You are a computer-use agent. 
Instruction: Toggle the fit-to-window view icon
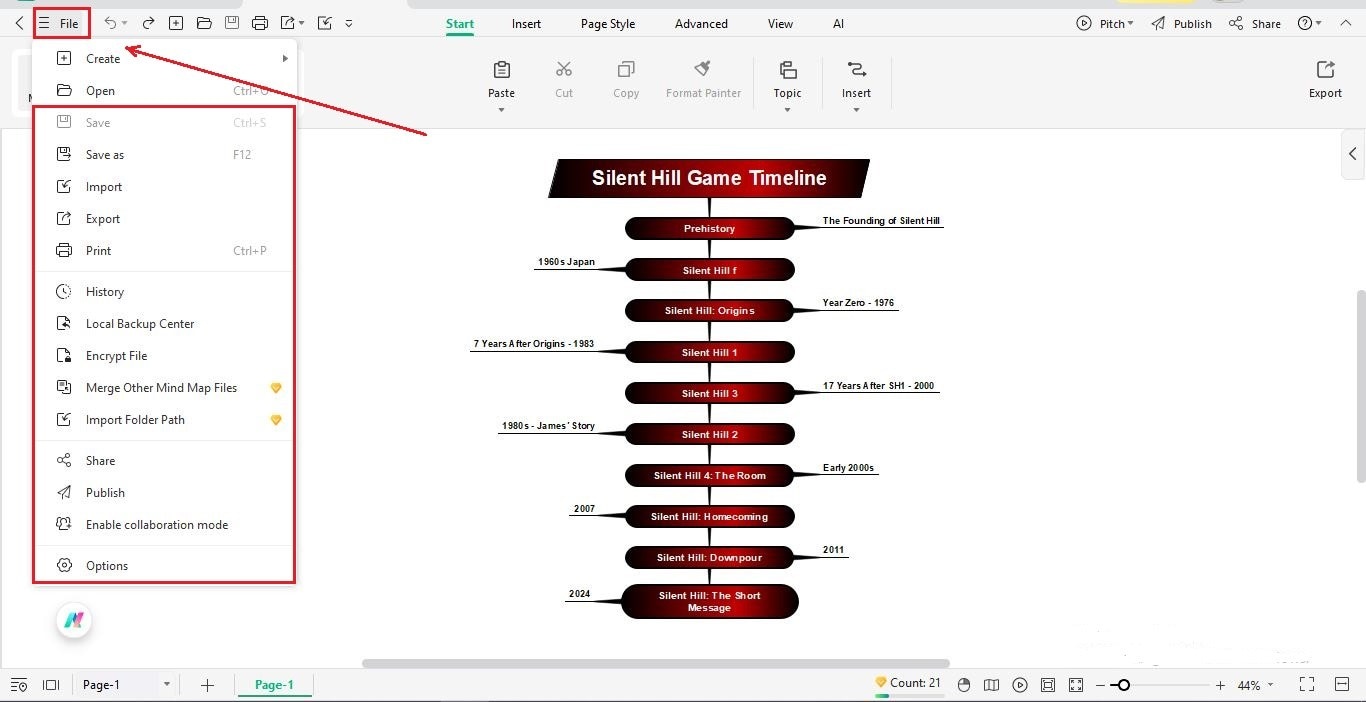point(1075,685)
